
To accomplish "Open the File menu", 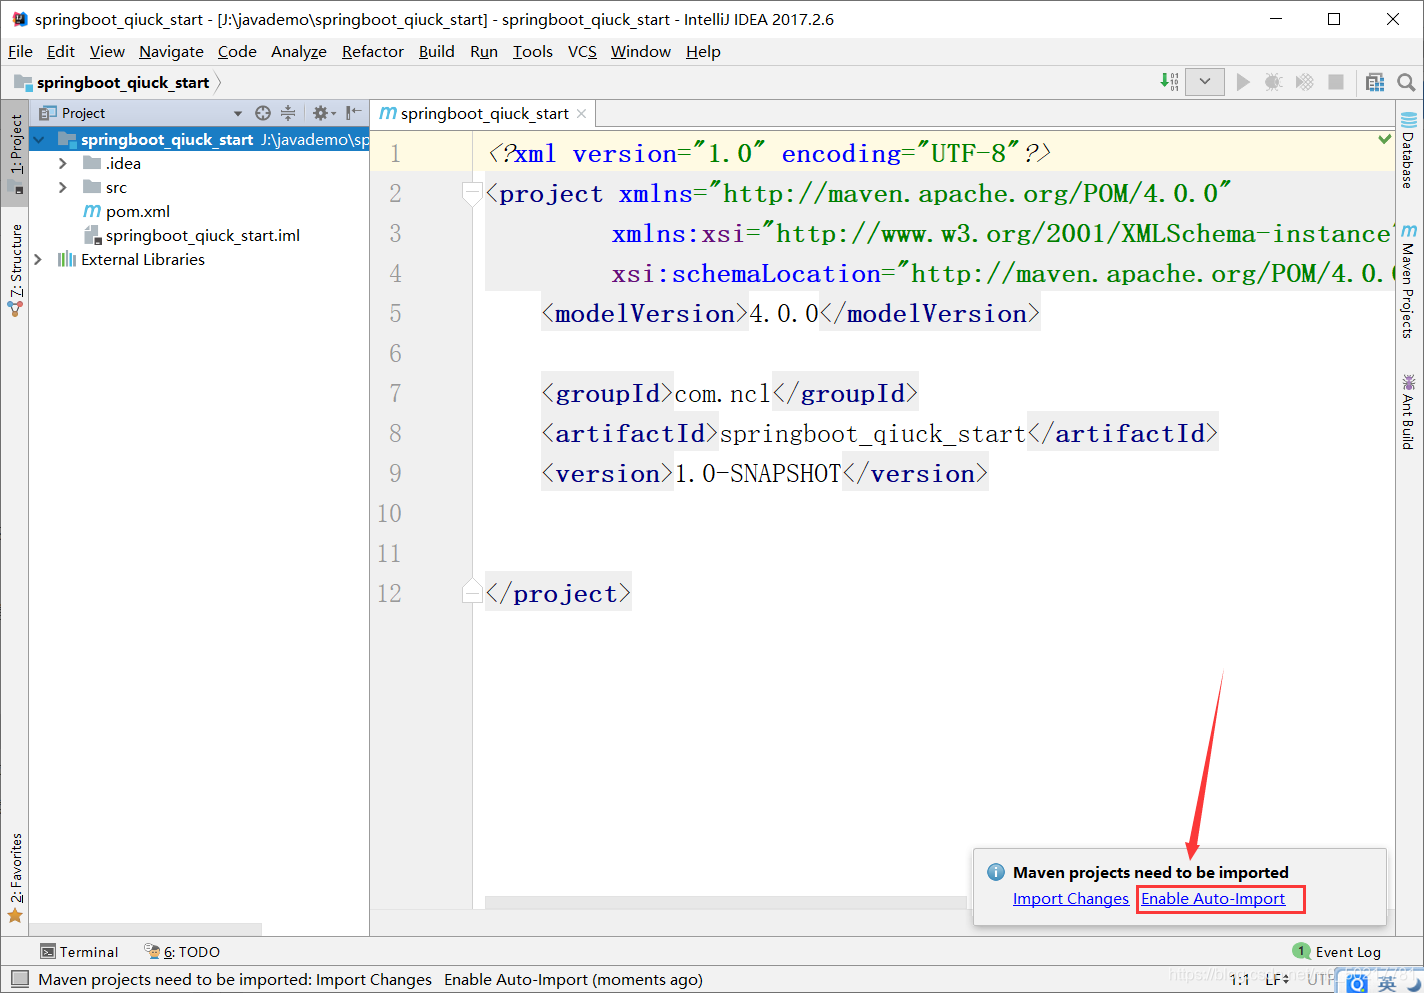I will coord(20,51).
